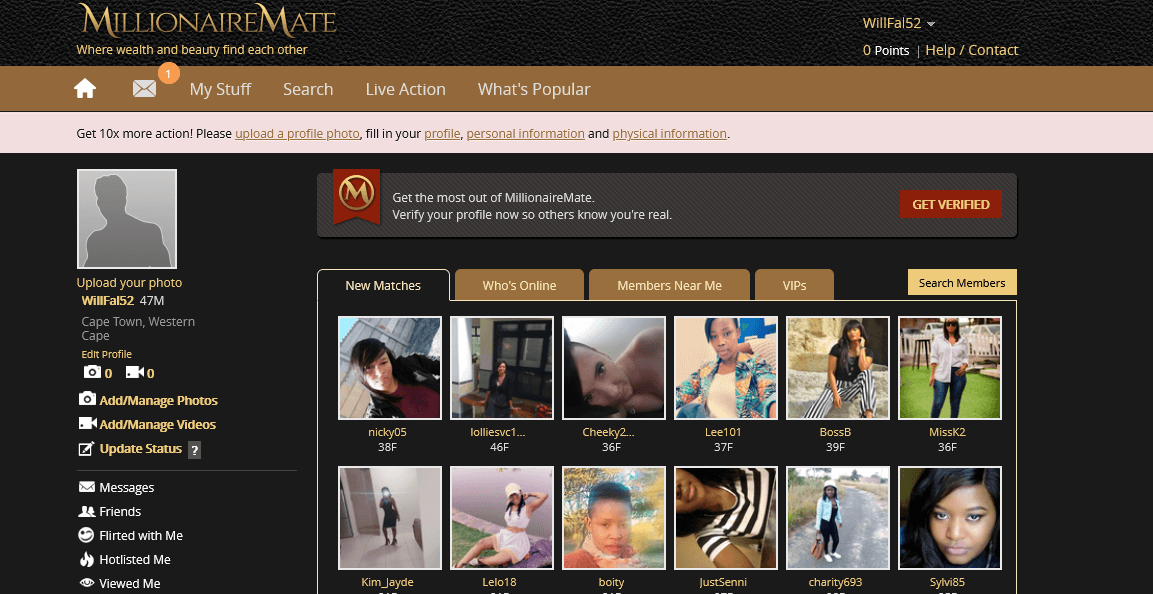Open lolliesvc1's profile photo
The height and width of the screenshot is (594, 1153).
[501, 368]
